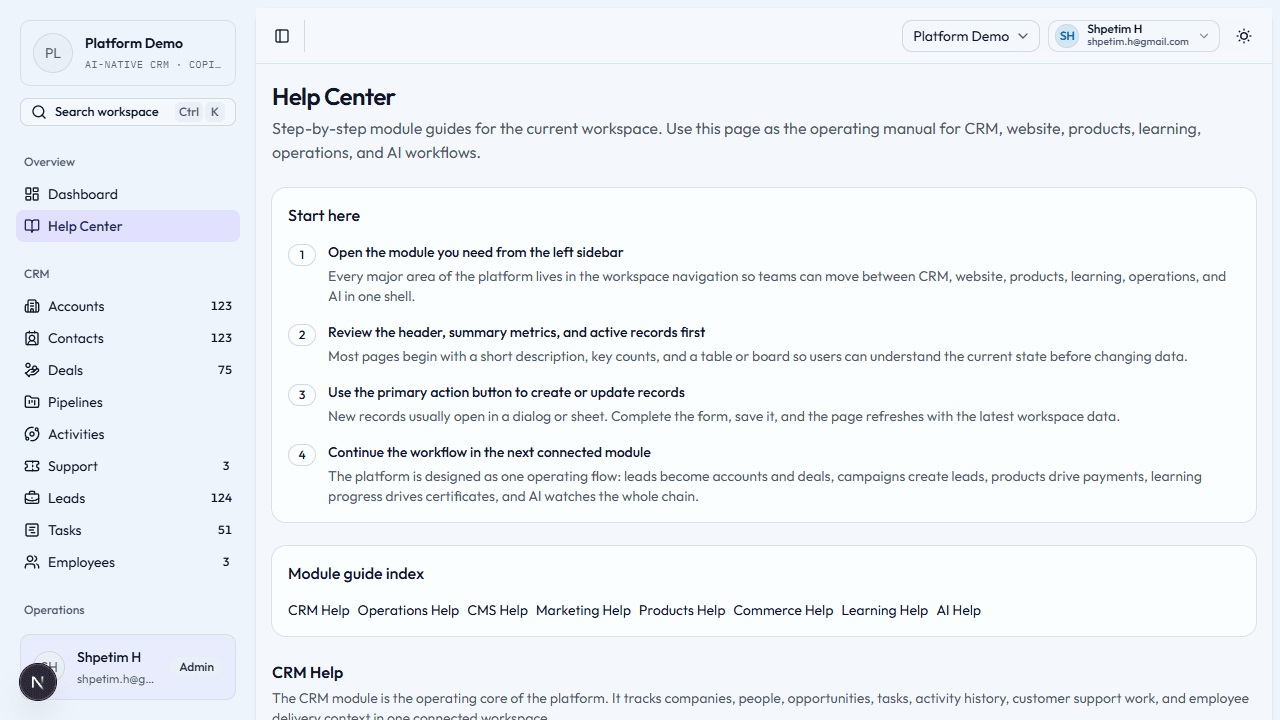The width and height of the screenshot is (1280, 720).
Task: Click the Dashboard icon in sidebar
Action: [x=32, y=194]
